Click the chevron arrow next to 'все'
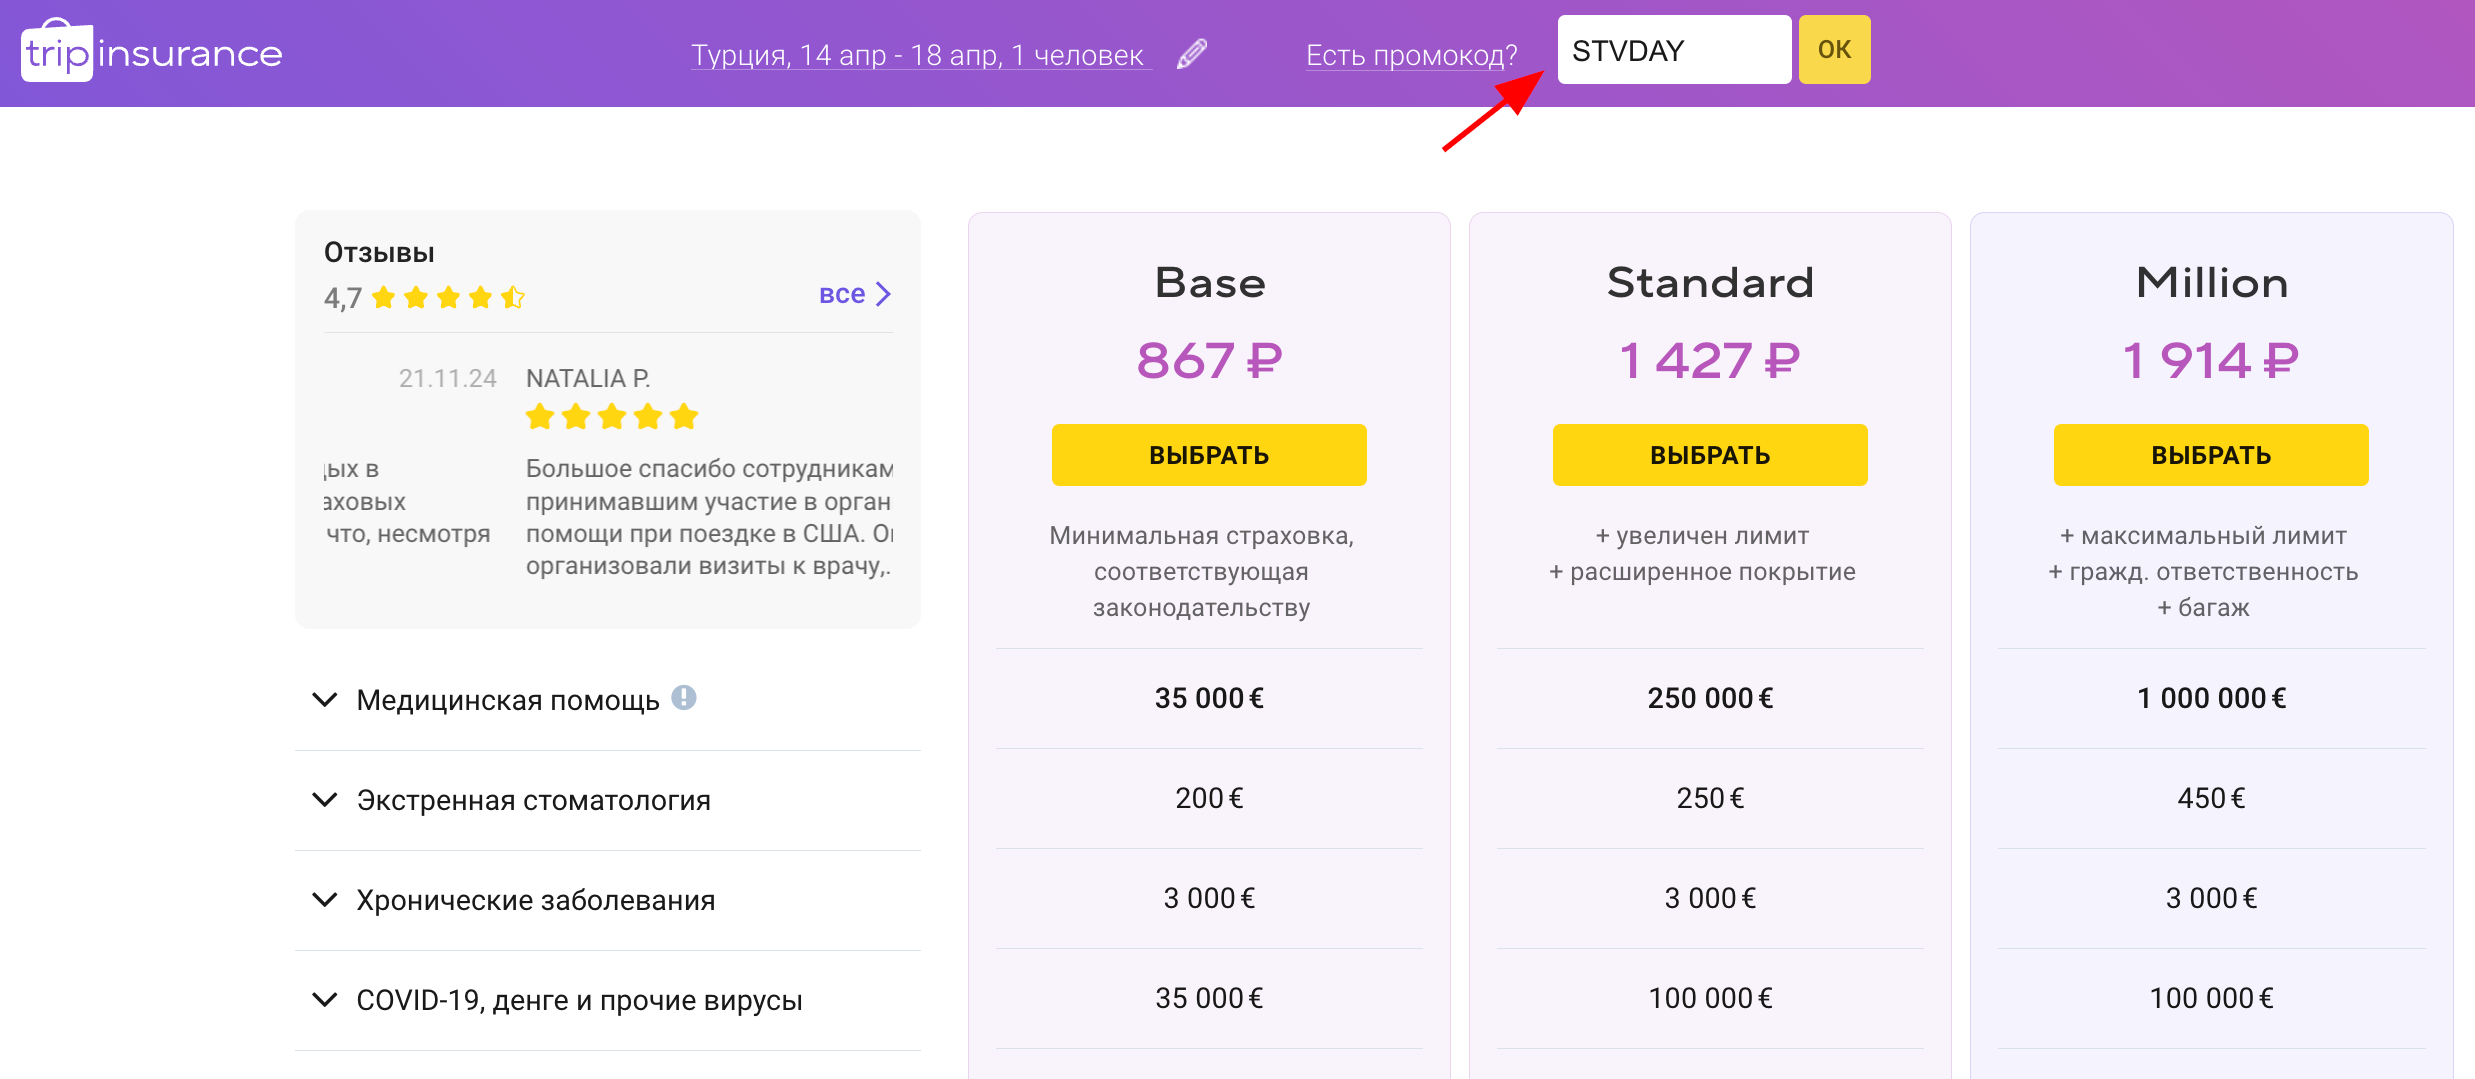 pyautogui.click(x=883, y=294)
